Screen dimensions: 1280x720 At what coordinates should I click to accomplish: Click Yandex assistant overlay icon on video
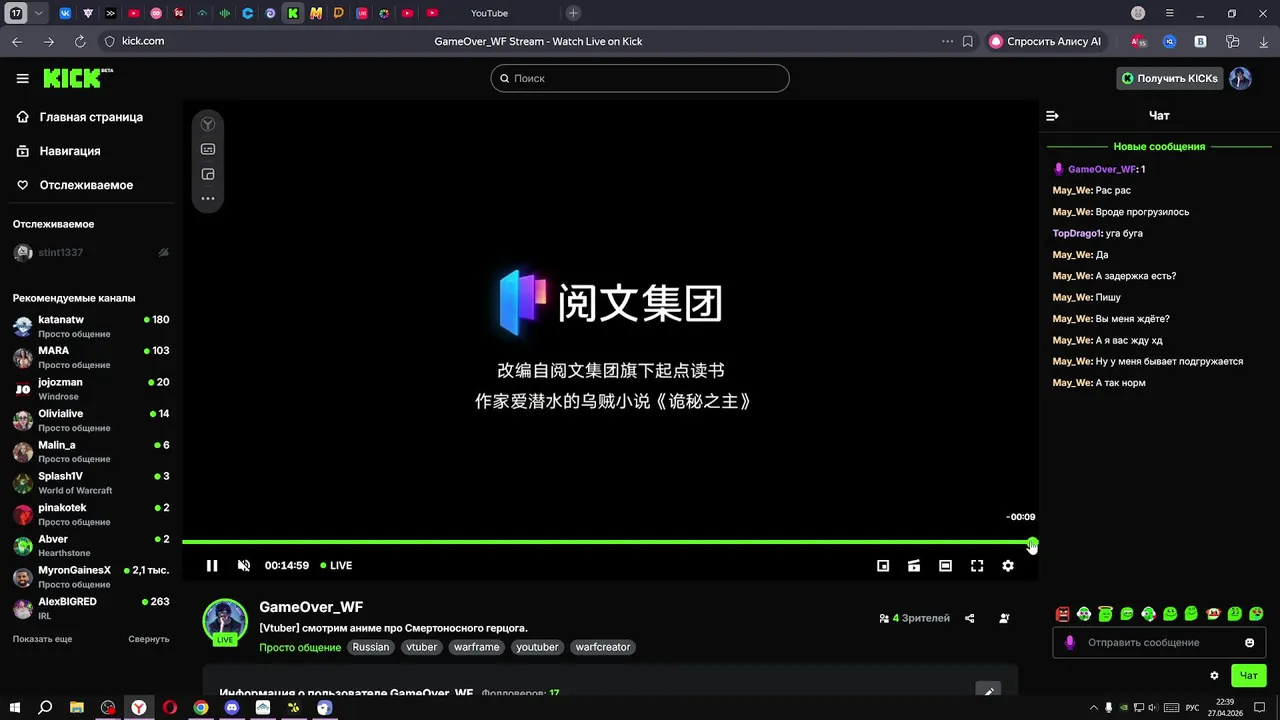pyautogui.click(x=208, y=124)
